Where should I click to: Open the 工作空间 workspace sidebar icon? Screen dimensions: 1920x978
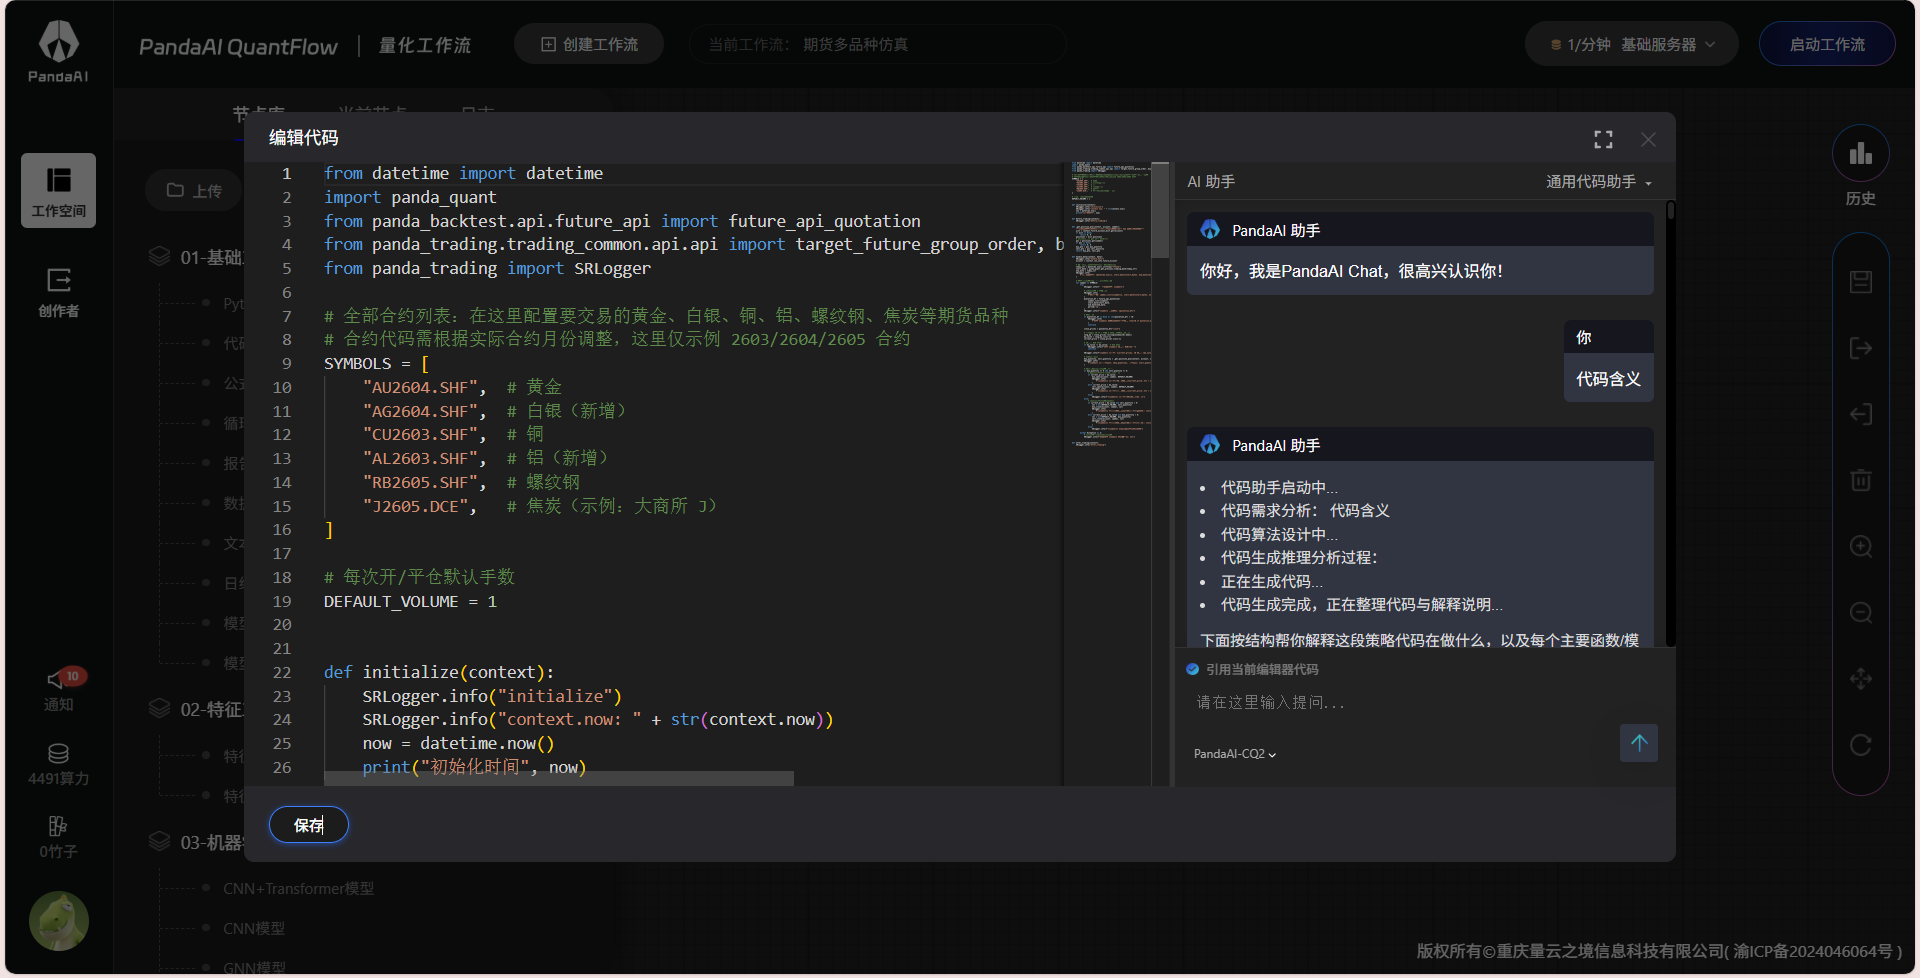coord(58,190)
